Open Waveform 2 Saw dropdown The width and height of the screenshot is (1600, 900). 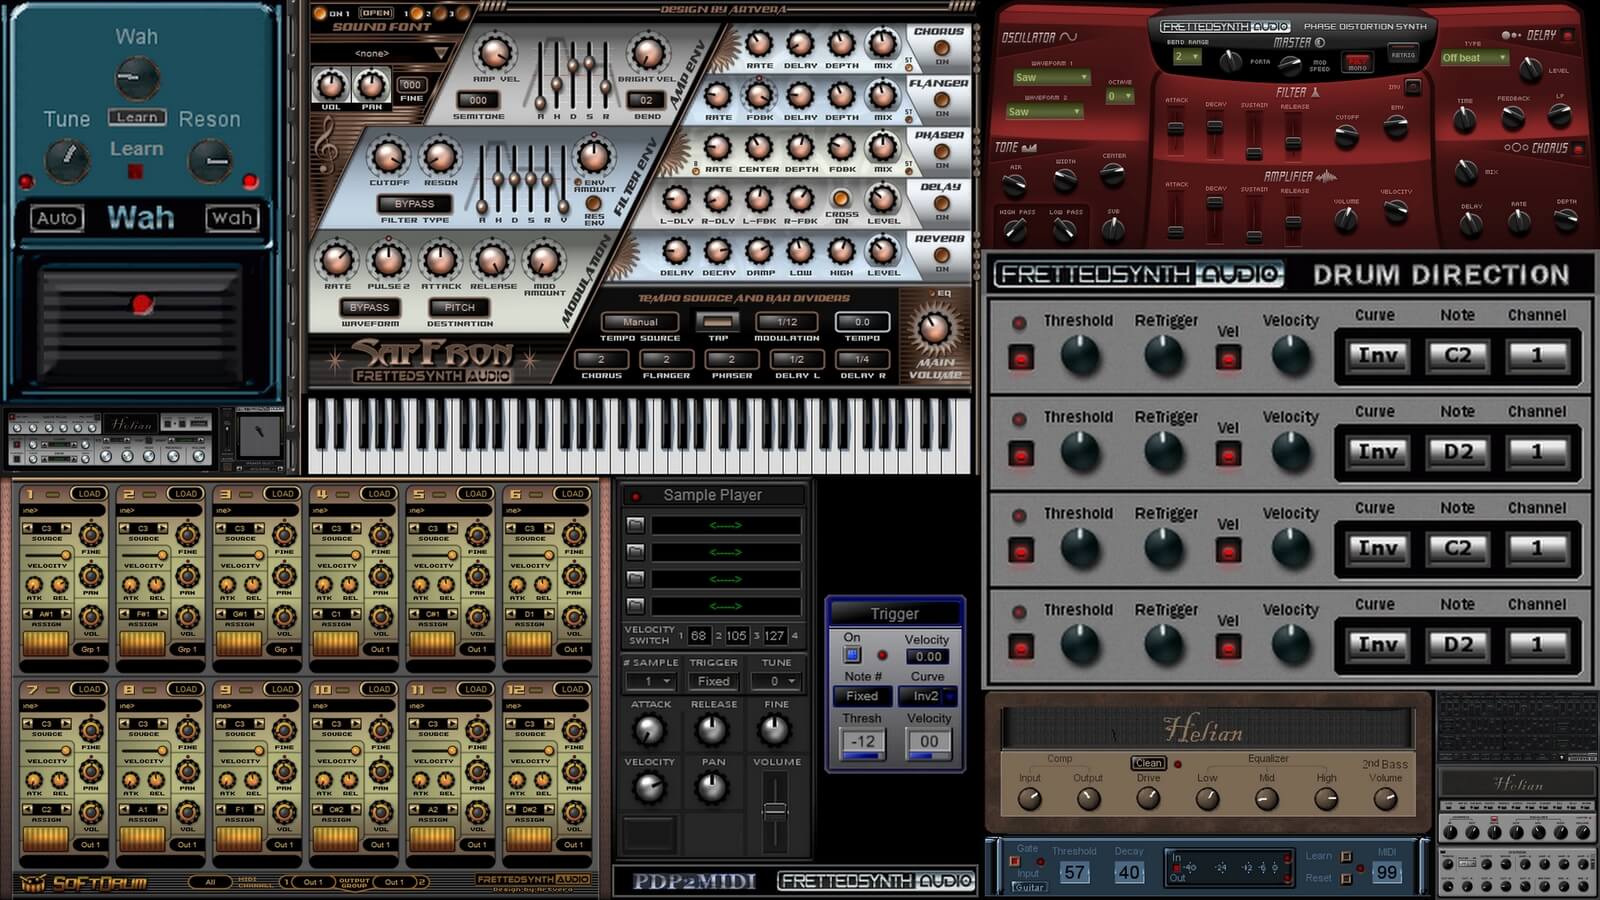[x=1044, y=111]
